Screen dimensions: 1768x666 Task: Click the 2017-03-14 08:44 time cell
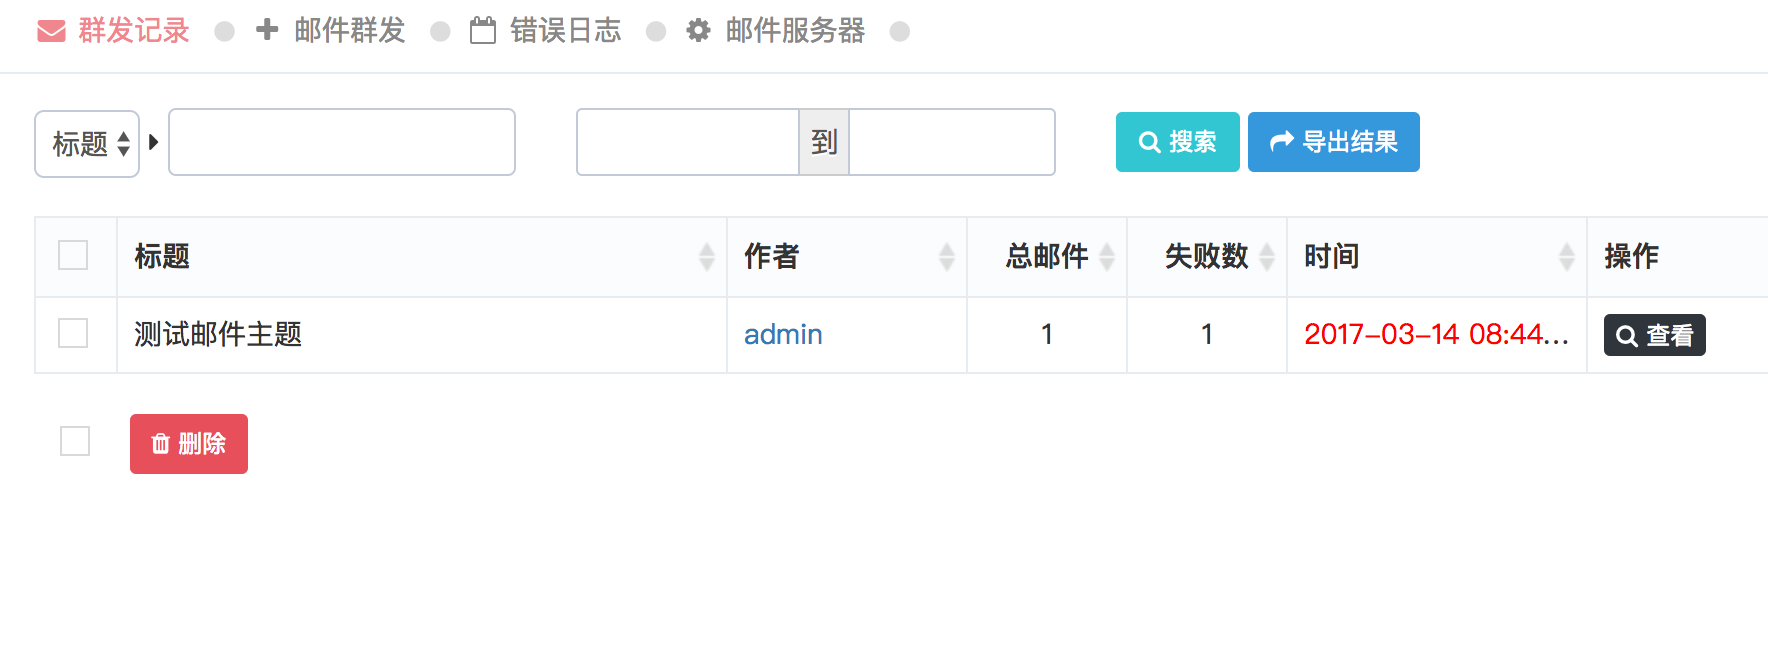(x=1437, y=335)
